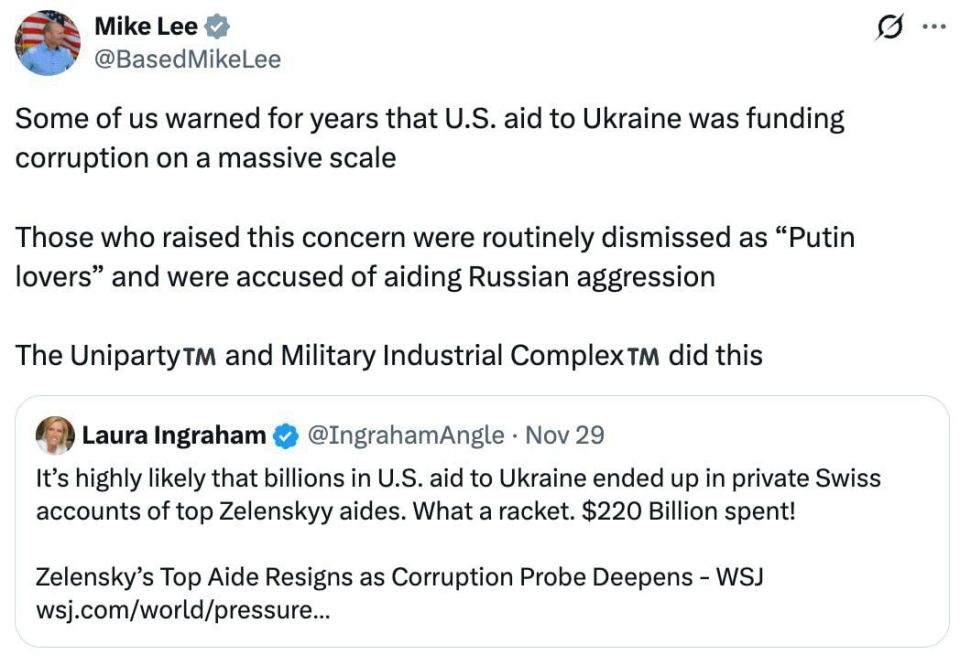Click the corruption warning opening sentence
960x666 pixels.
[x=430, y=117]
